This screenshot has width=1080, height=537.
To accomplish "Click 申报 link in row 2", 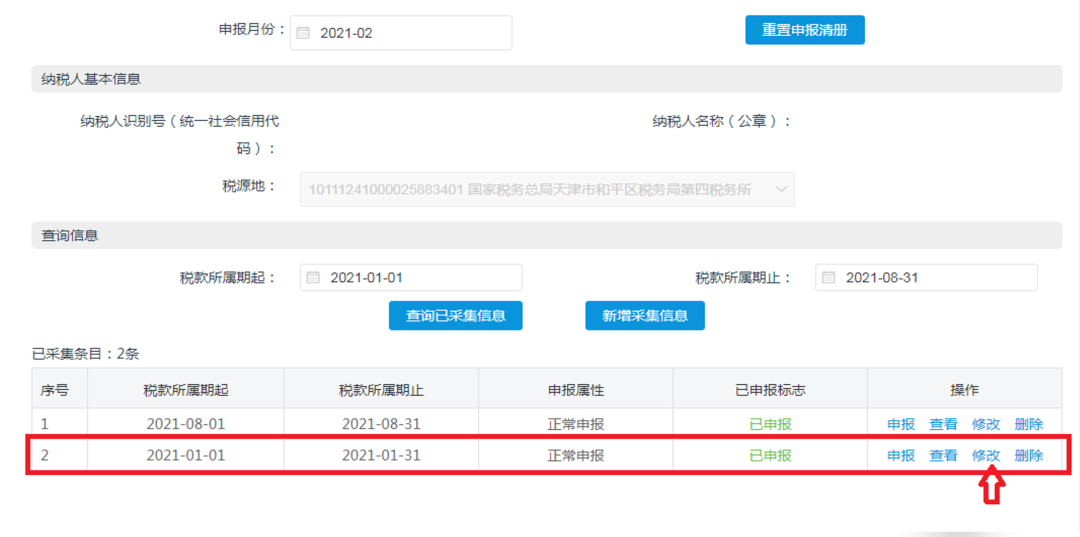I will coord(901,455).
